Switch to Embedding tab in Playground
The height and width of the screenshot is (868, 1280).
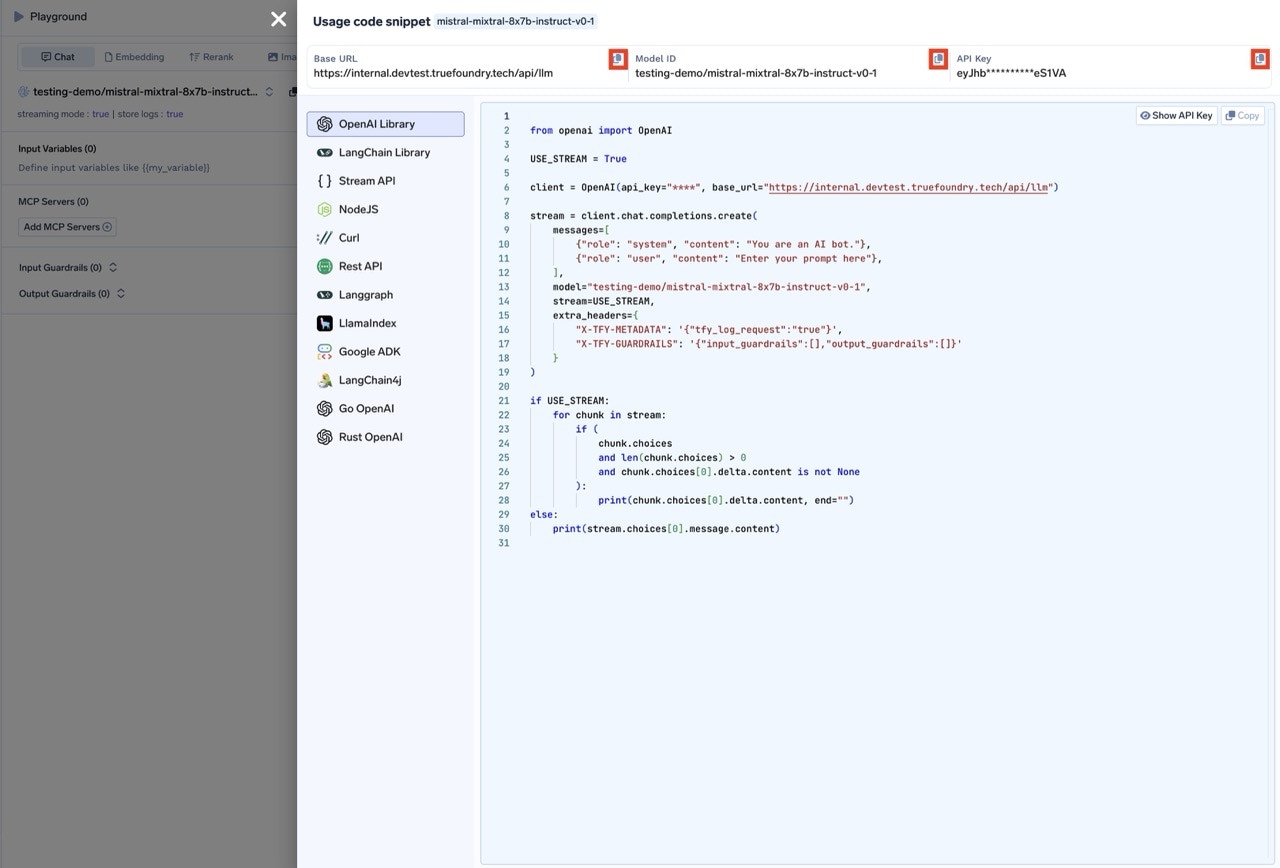[x=134, y=57]
